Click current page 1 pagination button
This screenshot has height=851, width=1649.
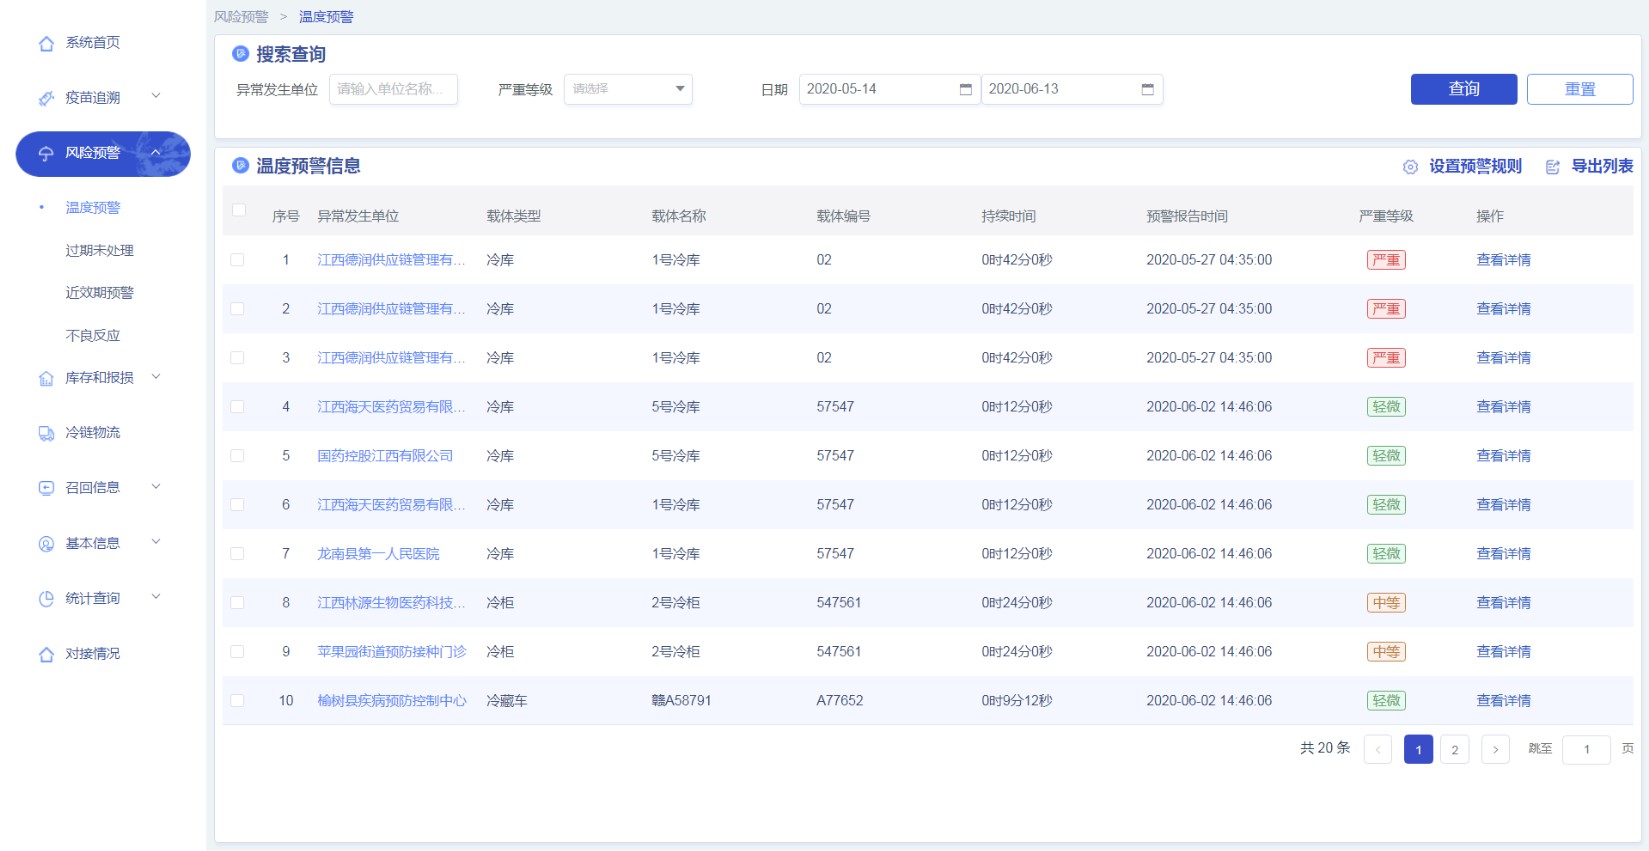click(x=1418, y=749)
